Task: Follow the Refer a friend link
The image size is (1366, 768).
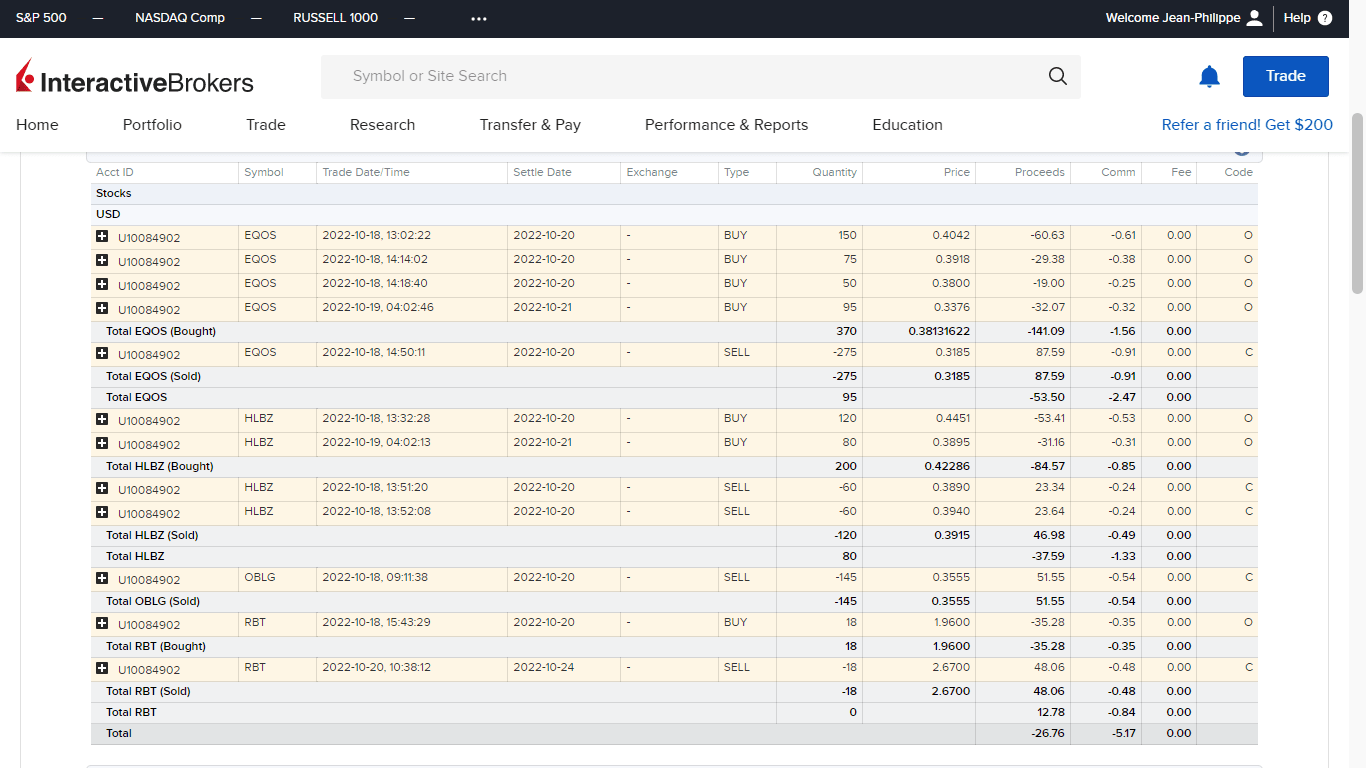Action: click(x=1247, y=125)
